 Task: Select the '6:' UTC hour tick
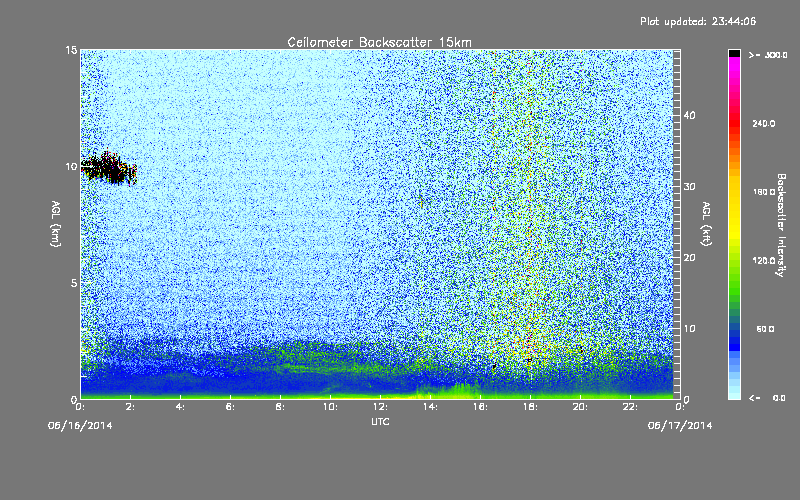231,407
